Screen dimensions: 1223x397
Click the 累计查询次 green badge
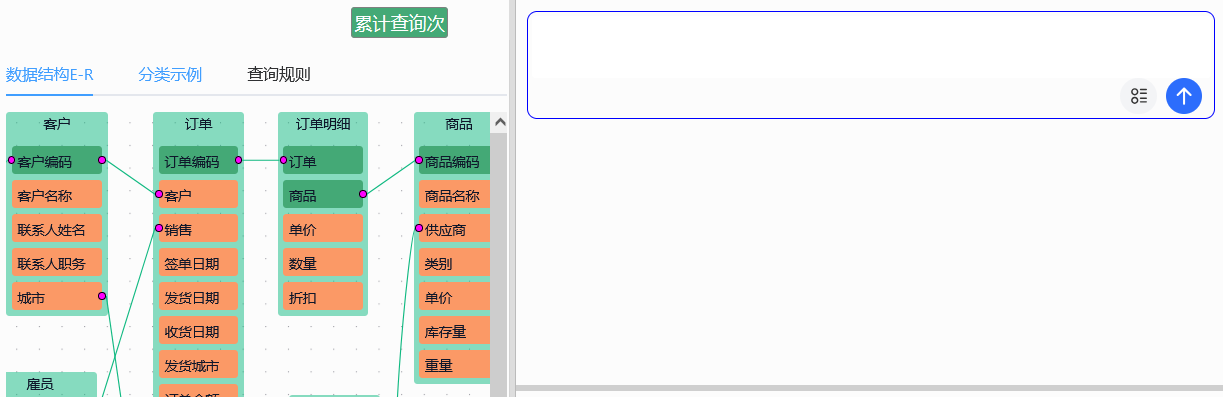399,23
